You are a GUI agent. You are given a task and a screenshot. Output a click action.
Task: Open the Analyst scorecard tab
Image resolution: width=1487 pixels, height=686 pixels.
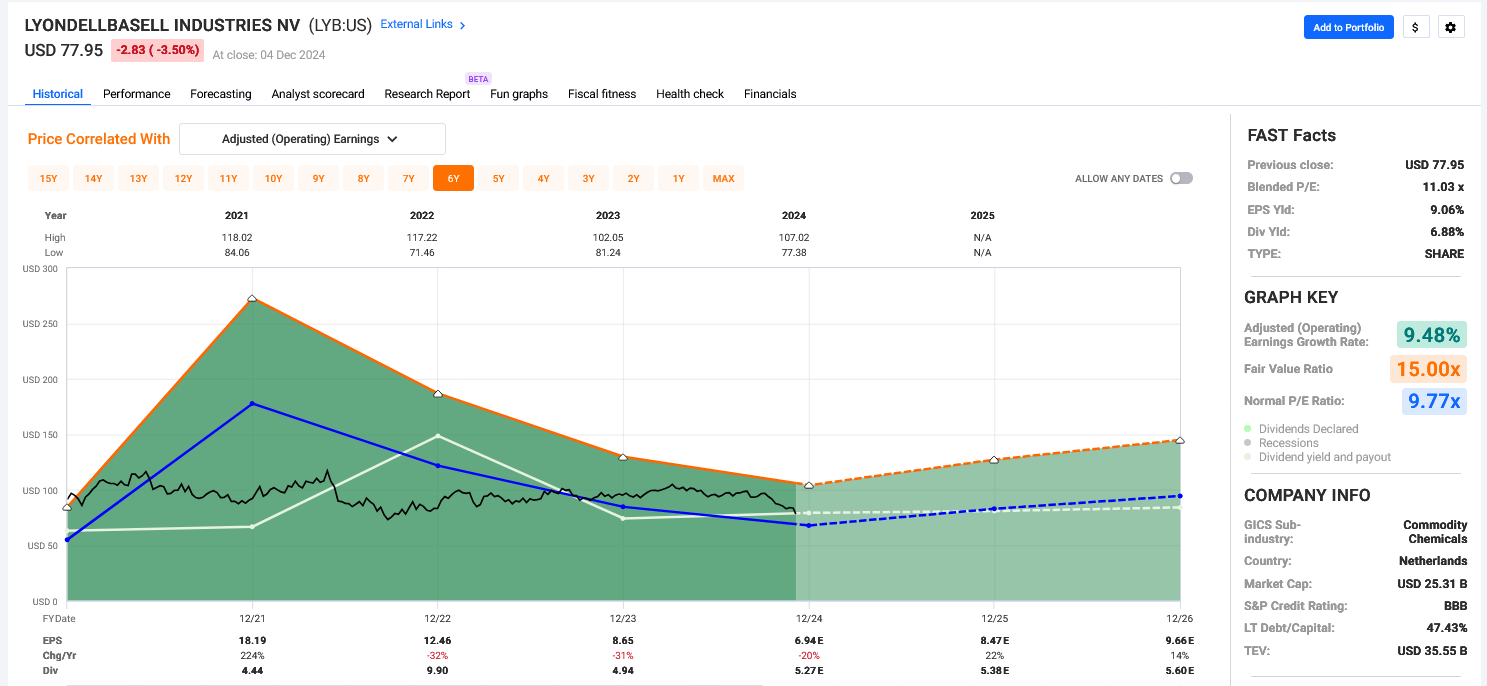(318, 93)
